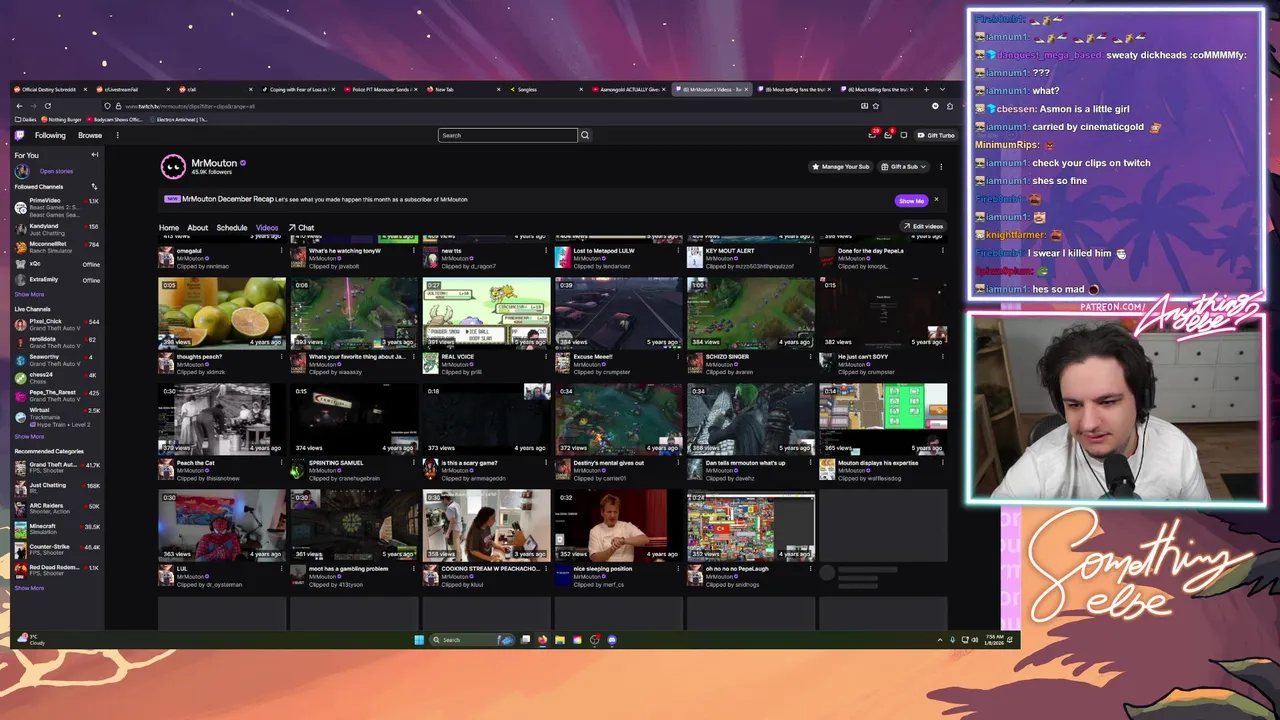
Task: Click the browser reload icon
Action: (47, 106)
